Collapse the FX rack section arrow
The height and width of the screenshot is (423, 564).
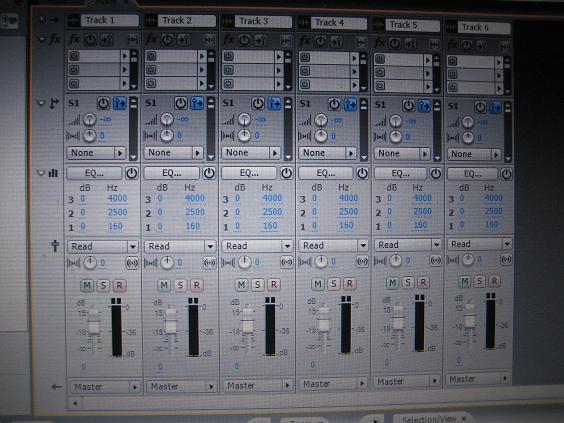[x=41, y=39]
